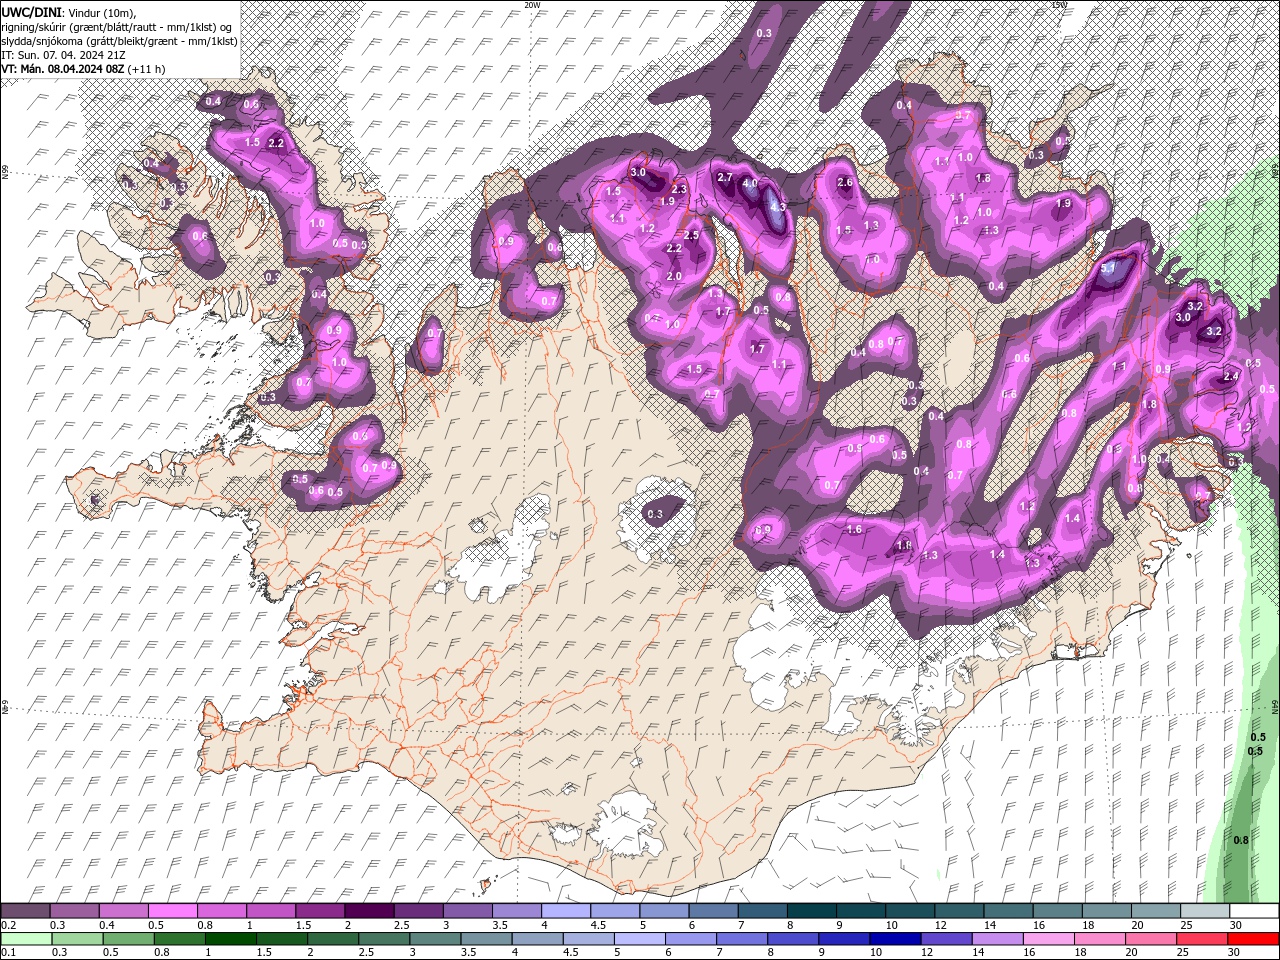Click the snow legend swatch between 0.2 and 0.3
This screenshot has width=1280, height=960.
[x=25, y=911]
